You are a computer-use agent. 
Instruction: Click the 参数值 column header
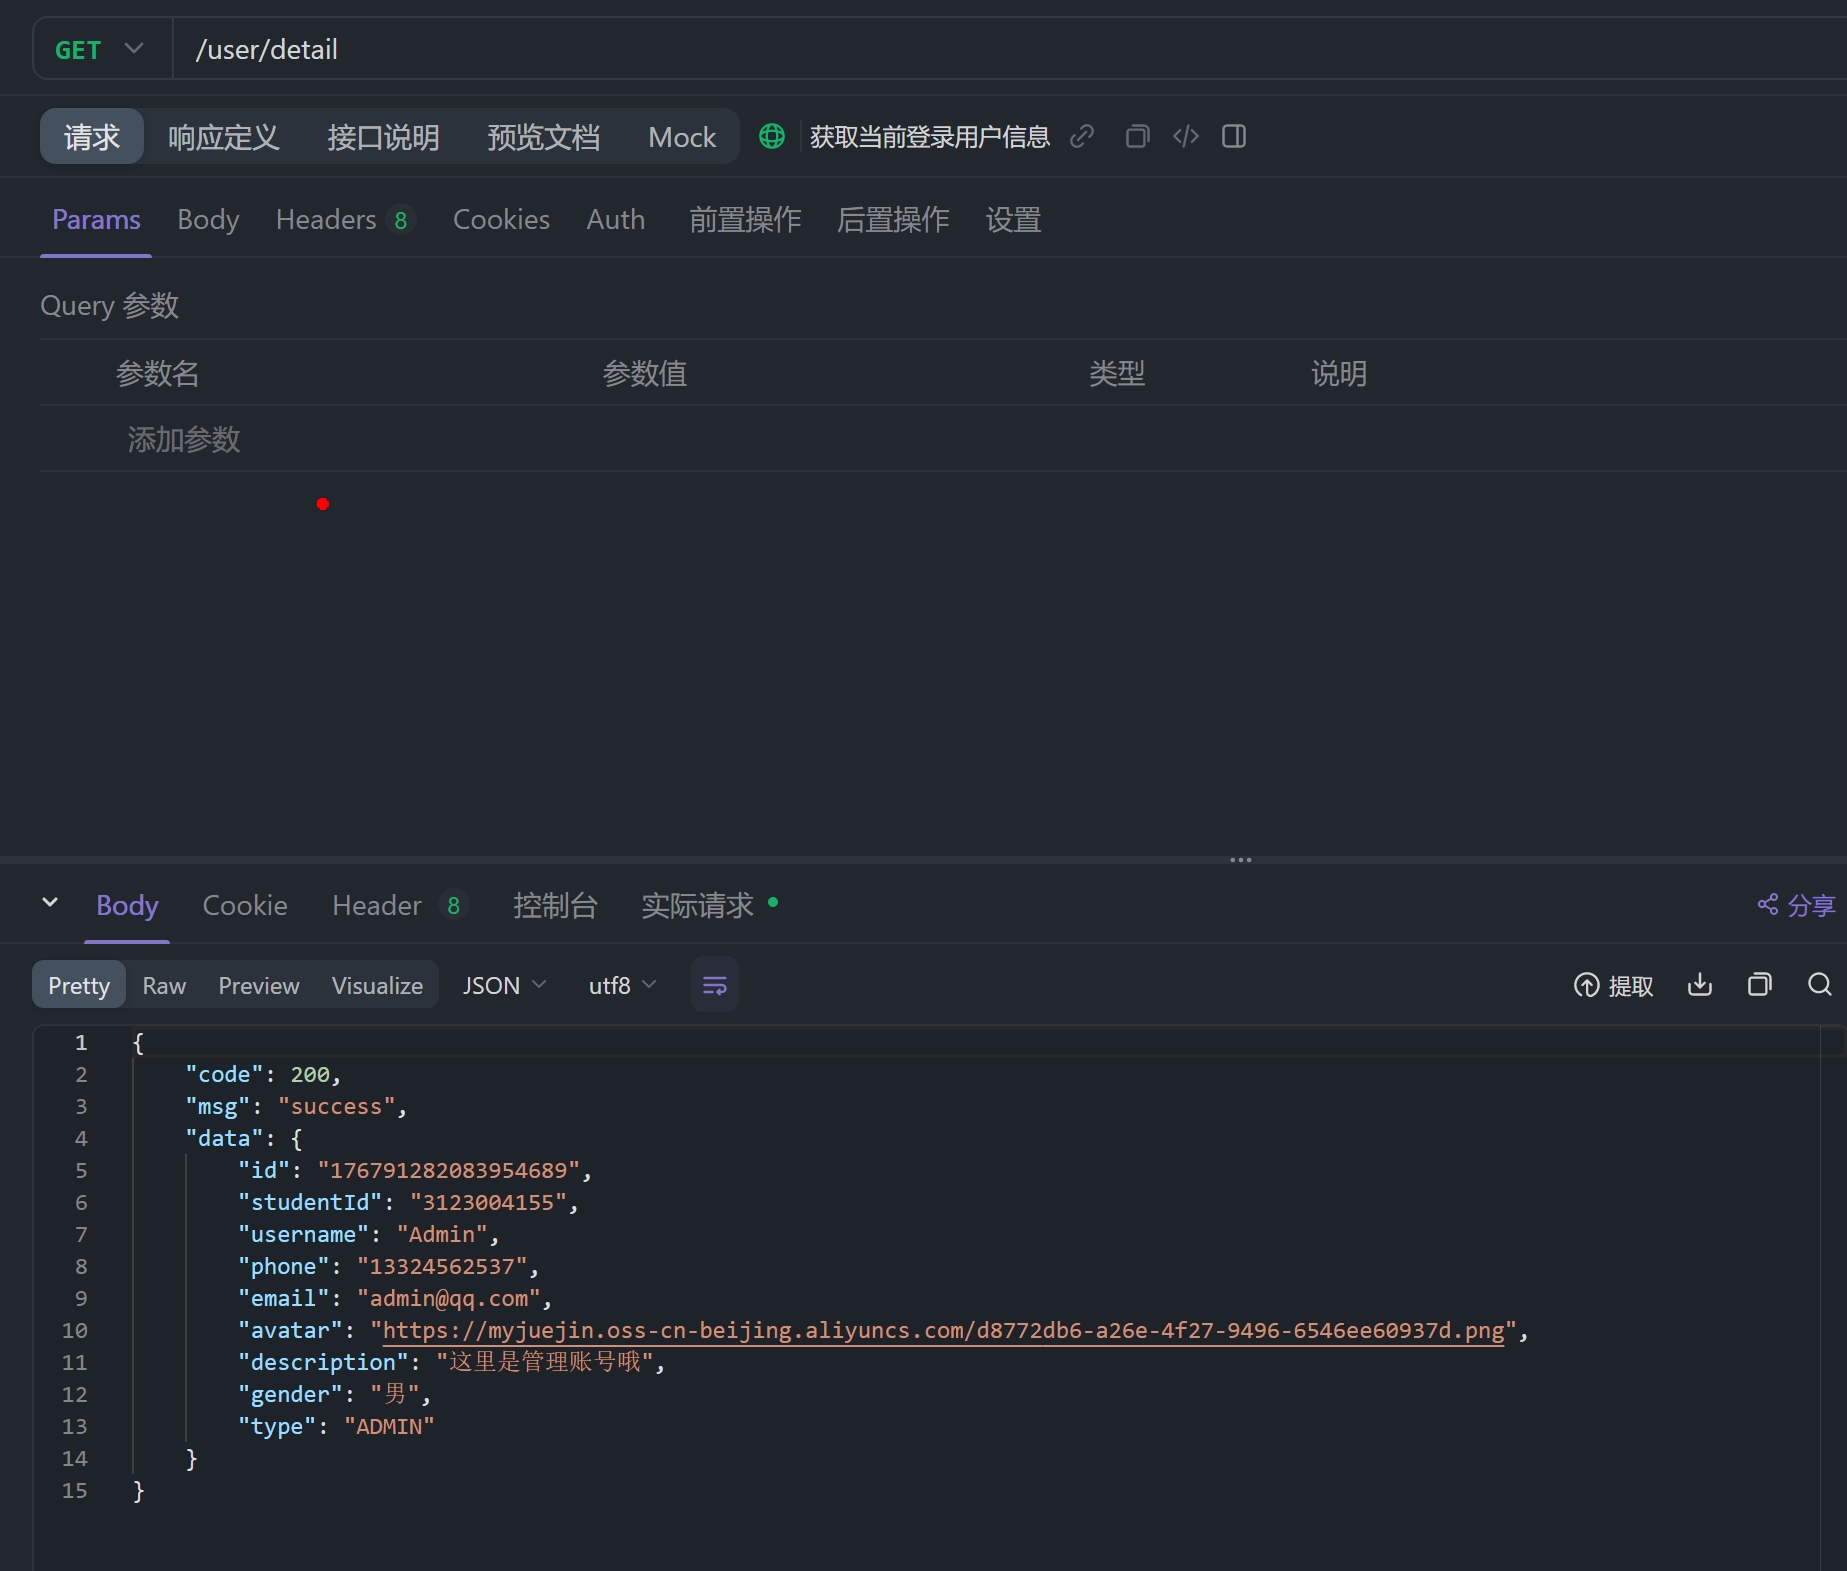645,373
